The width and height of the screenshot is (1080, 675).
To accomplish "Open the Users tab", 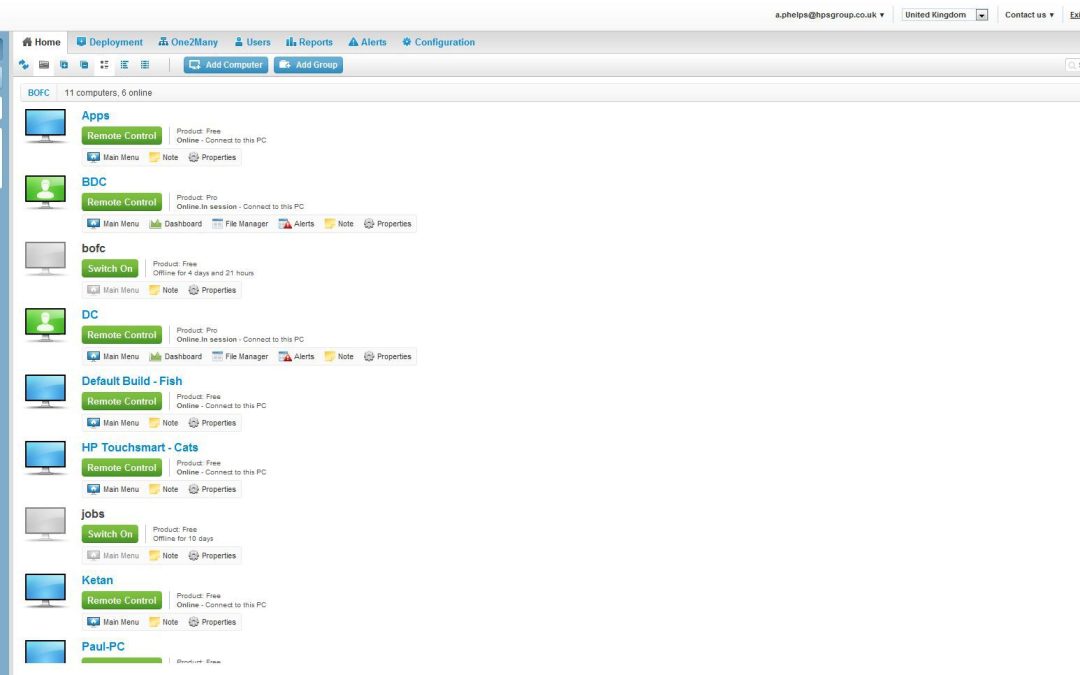I will (252, 42).
